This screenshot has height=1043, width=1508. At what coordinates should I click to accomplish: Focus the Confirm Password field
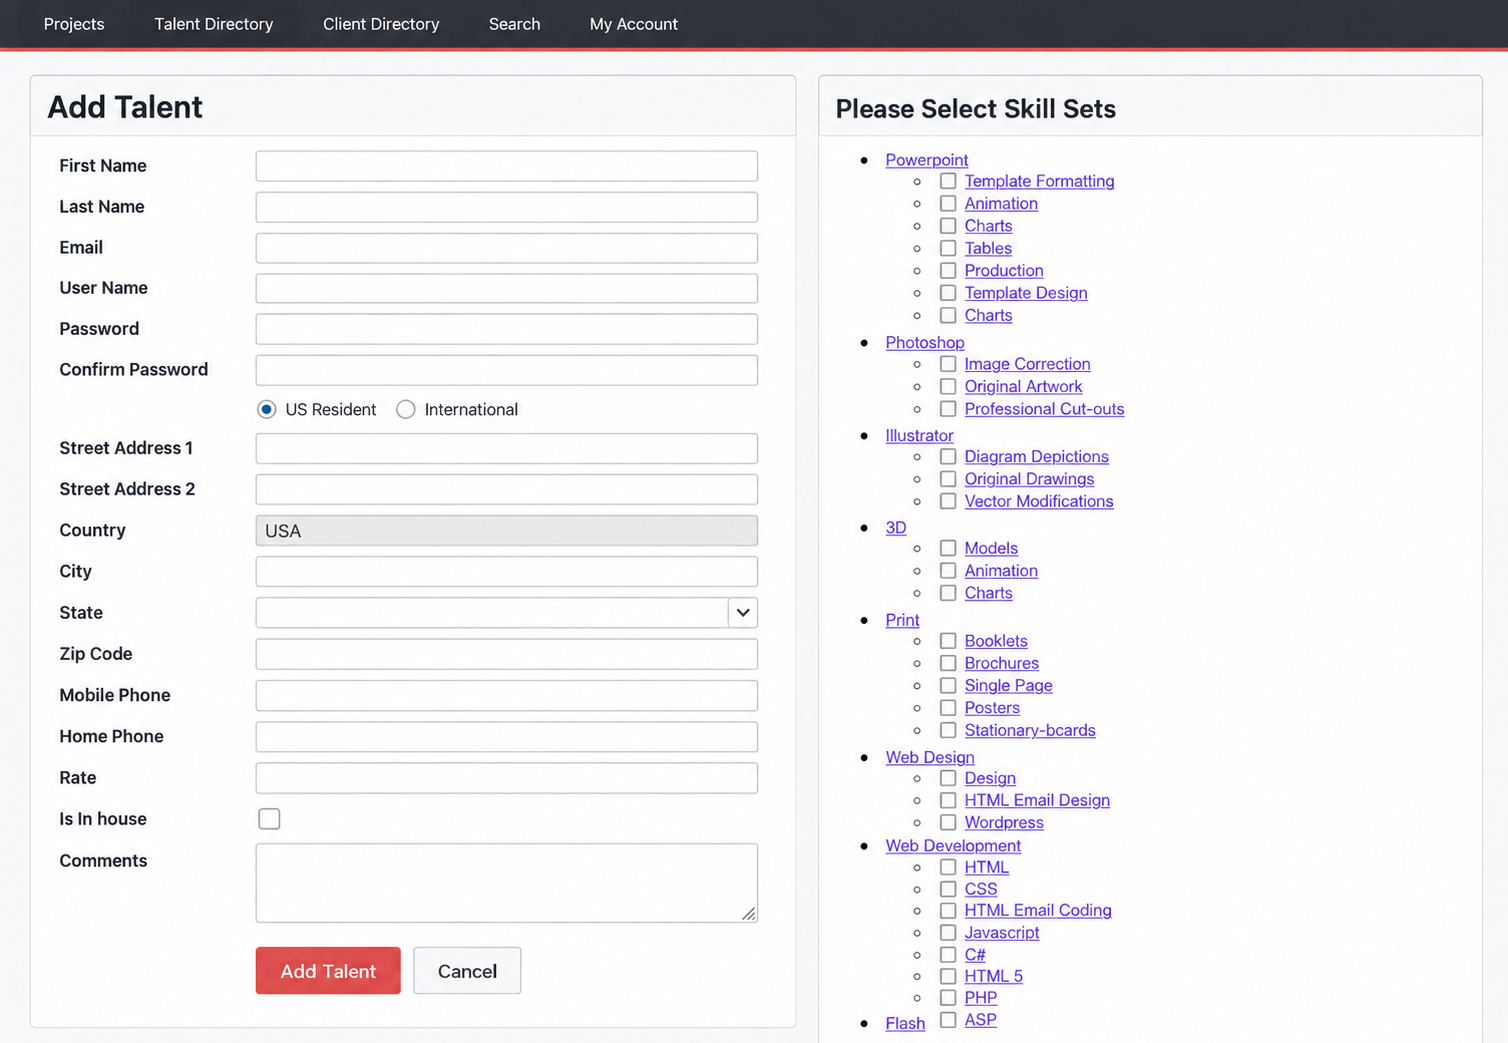click(x=507, y=370)
